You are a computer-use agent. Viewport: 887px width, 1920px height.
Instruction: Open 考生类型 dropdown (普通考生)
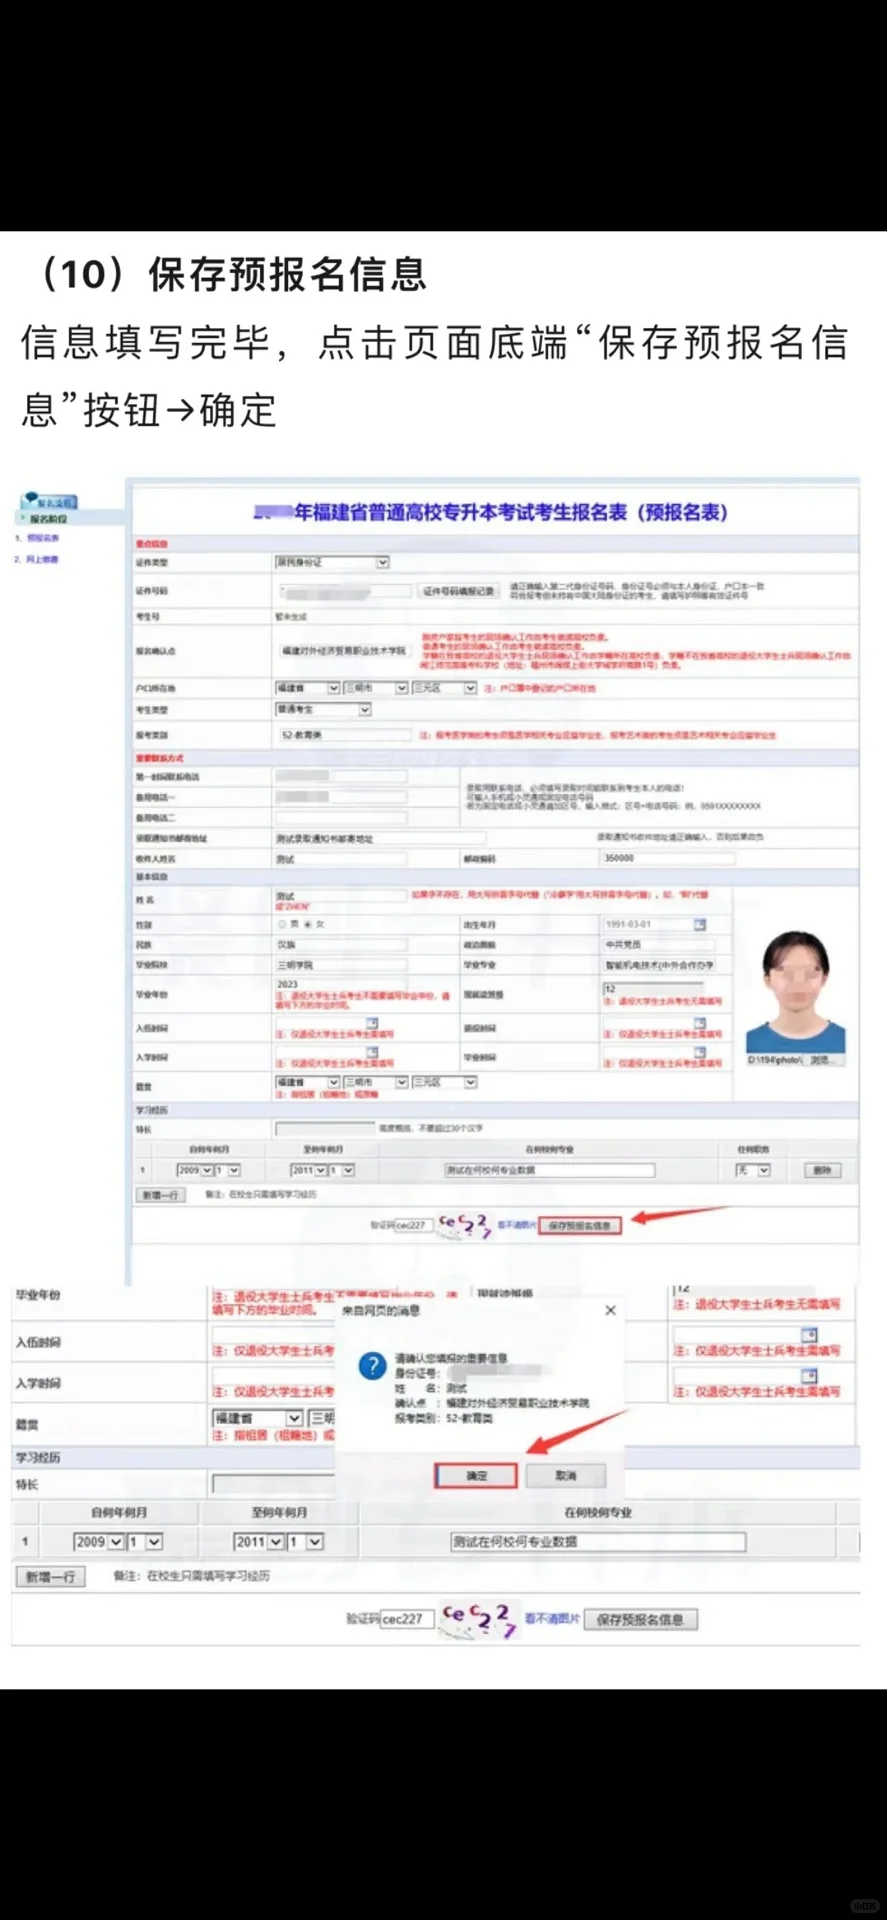pos(323,709)
